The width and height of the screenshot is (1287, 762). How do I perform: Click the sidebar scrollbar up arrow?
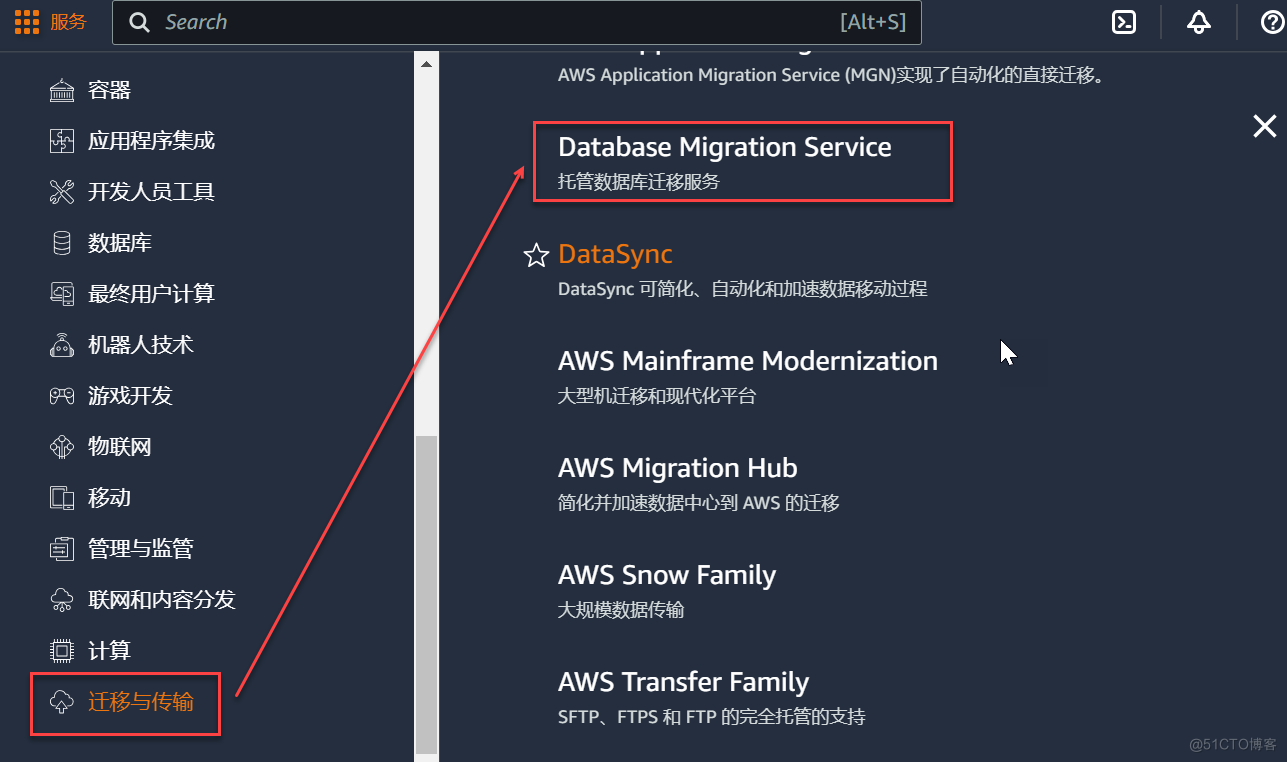pos(426,64)
